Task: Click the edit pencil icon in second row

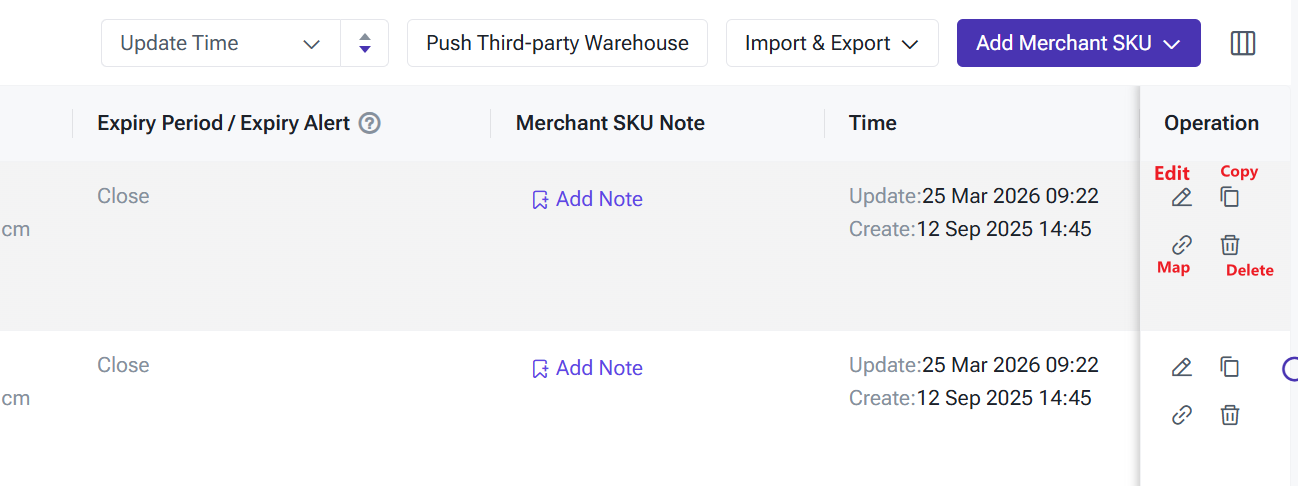Action: coord(1182,368)
